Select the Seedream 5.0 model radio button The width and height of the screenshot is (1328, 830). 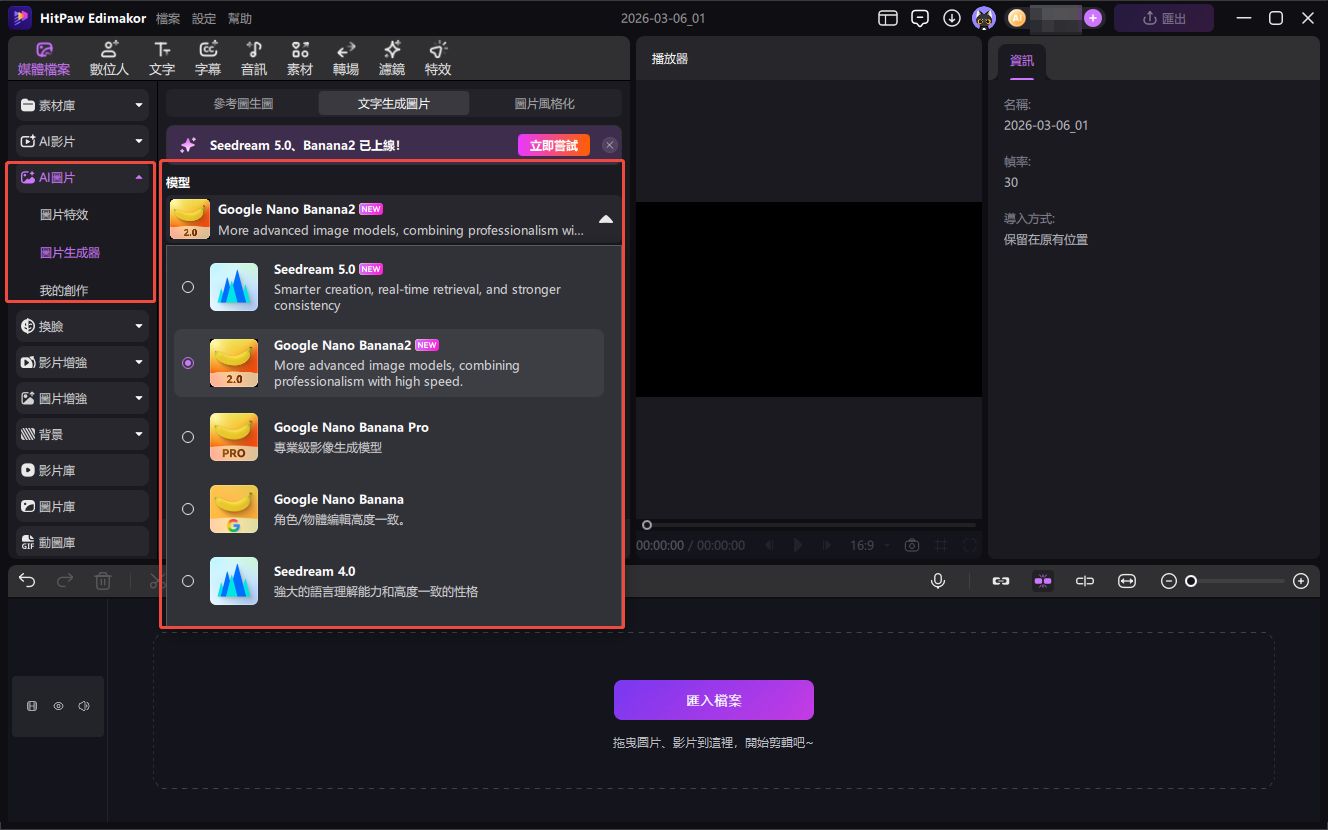coord(188,287)
